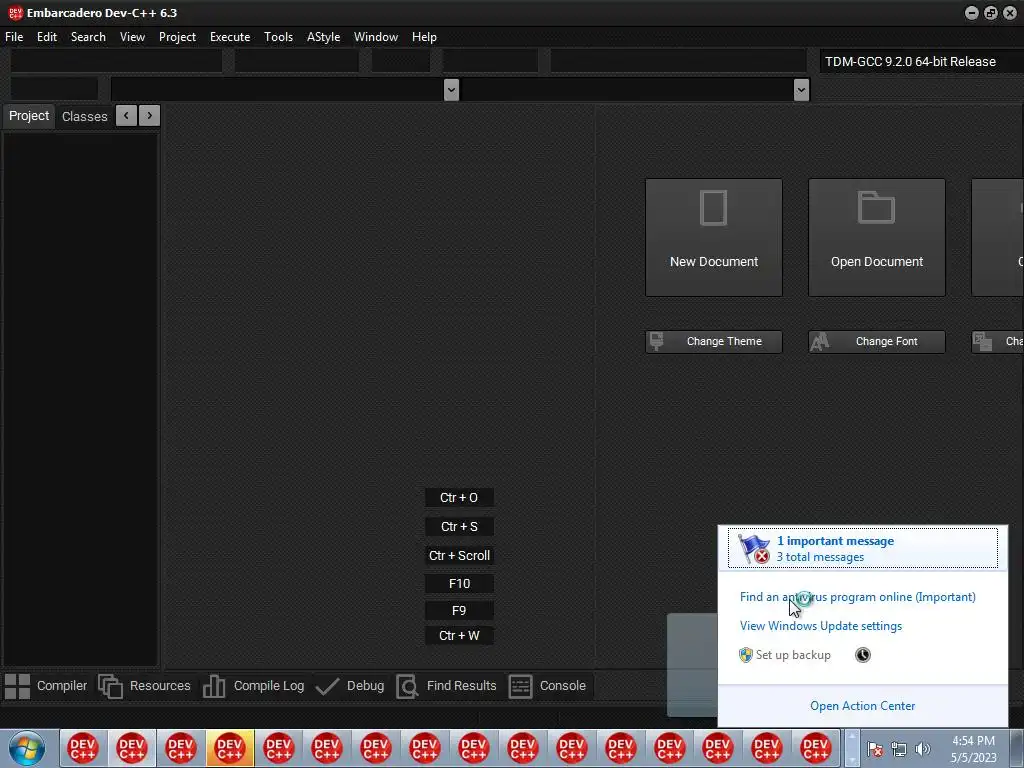Click the Show Desktop strip beside the clock
This screenshot has width=1024, height=768.
pos(1017,748)
